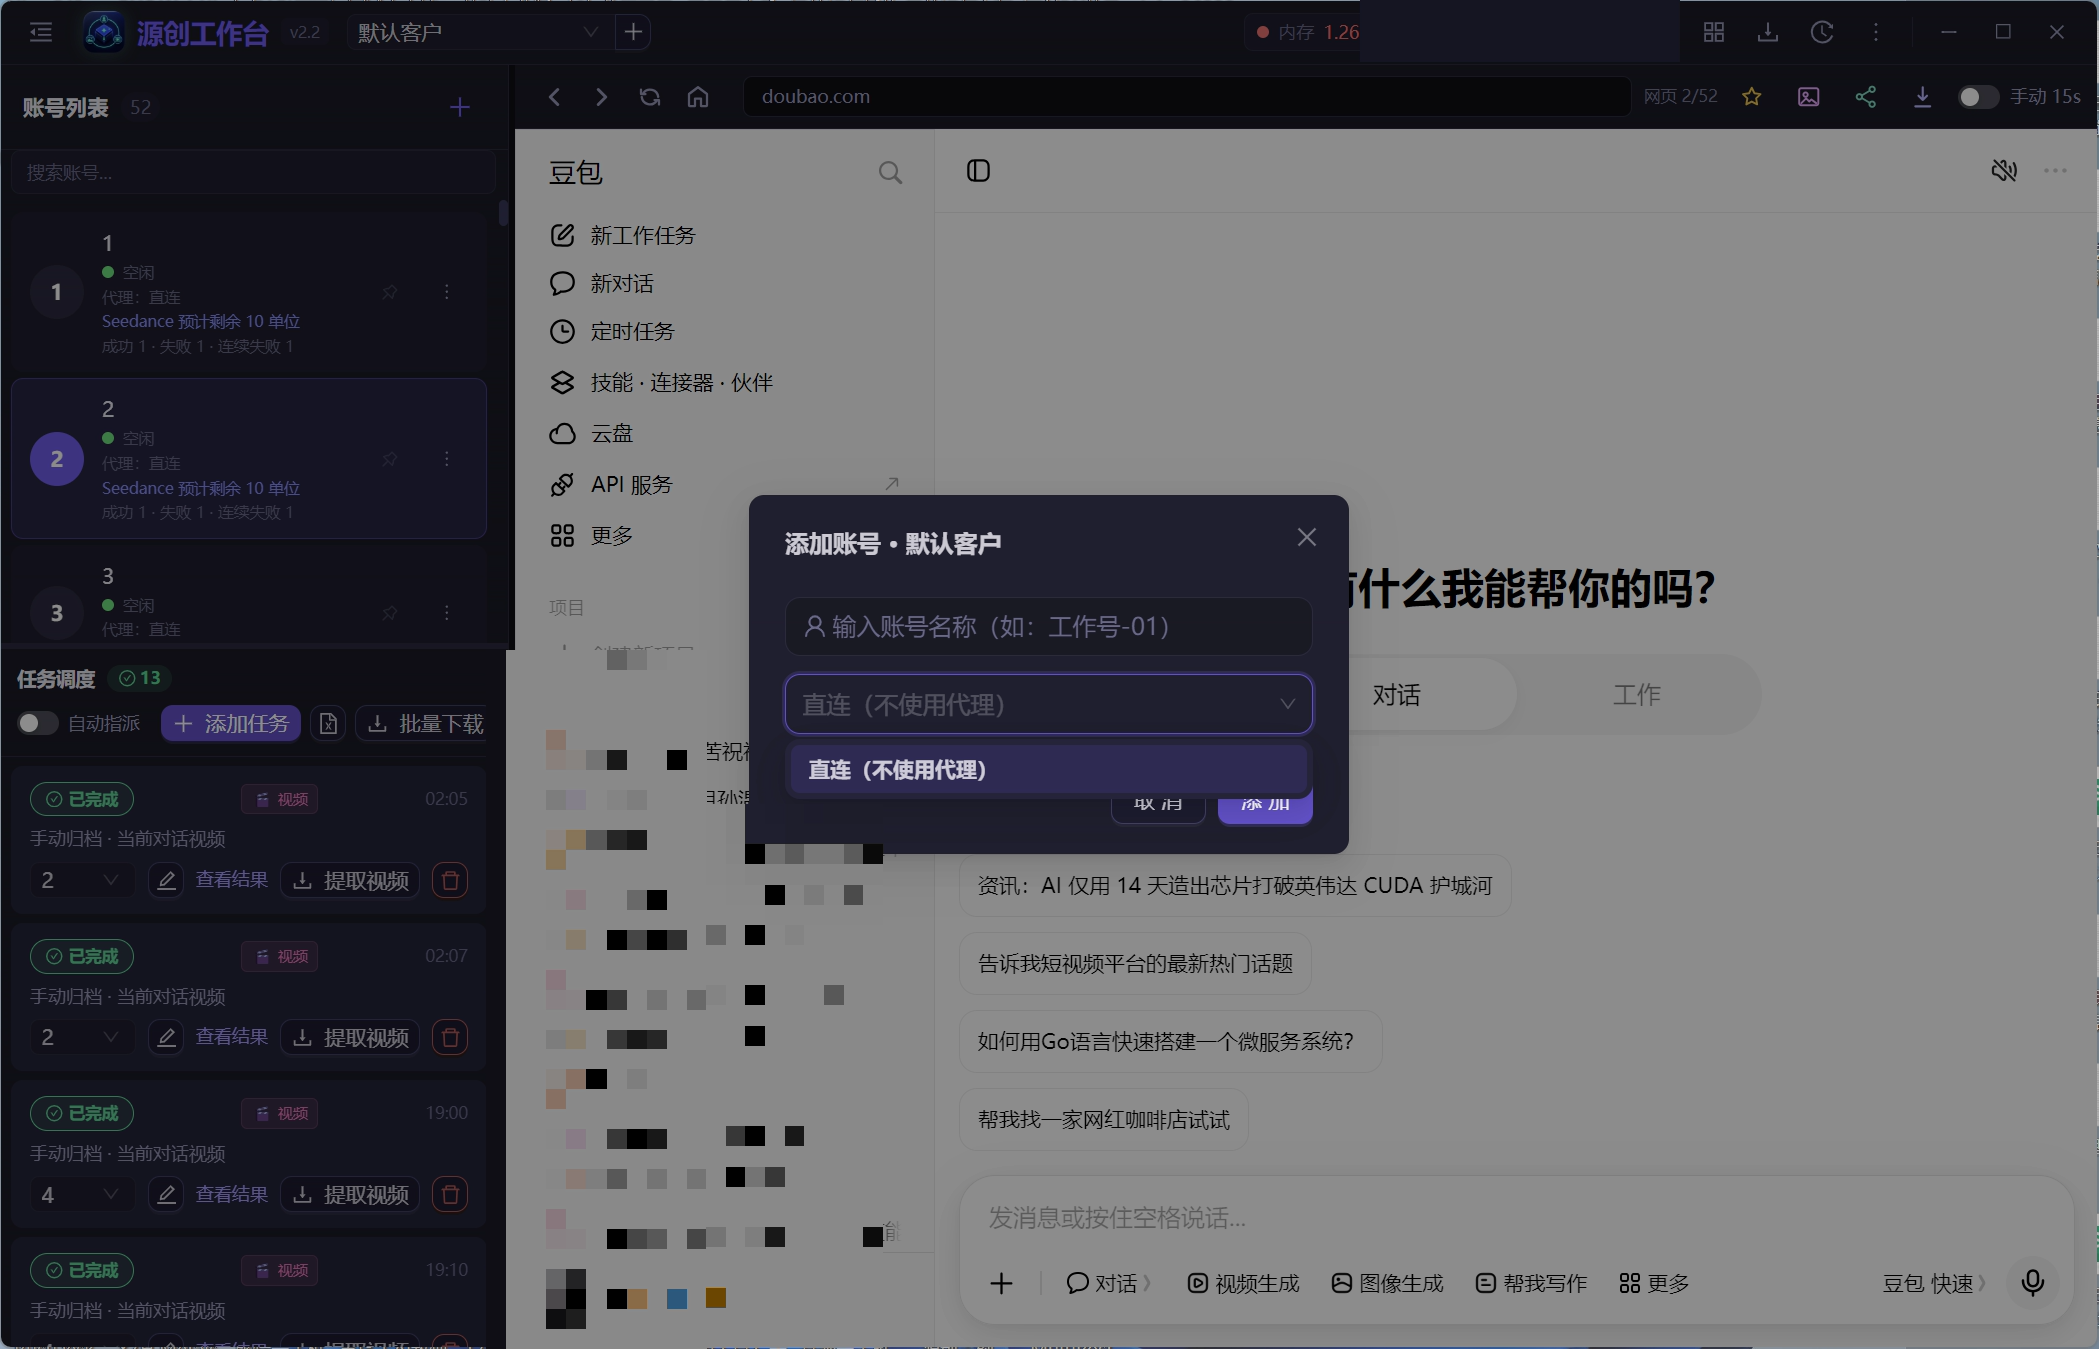This screenshot has width=2099, height=1349.
Task: Edit the task completed at 02:07
Action: point(166,1038)
